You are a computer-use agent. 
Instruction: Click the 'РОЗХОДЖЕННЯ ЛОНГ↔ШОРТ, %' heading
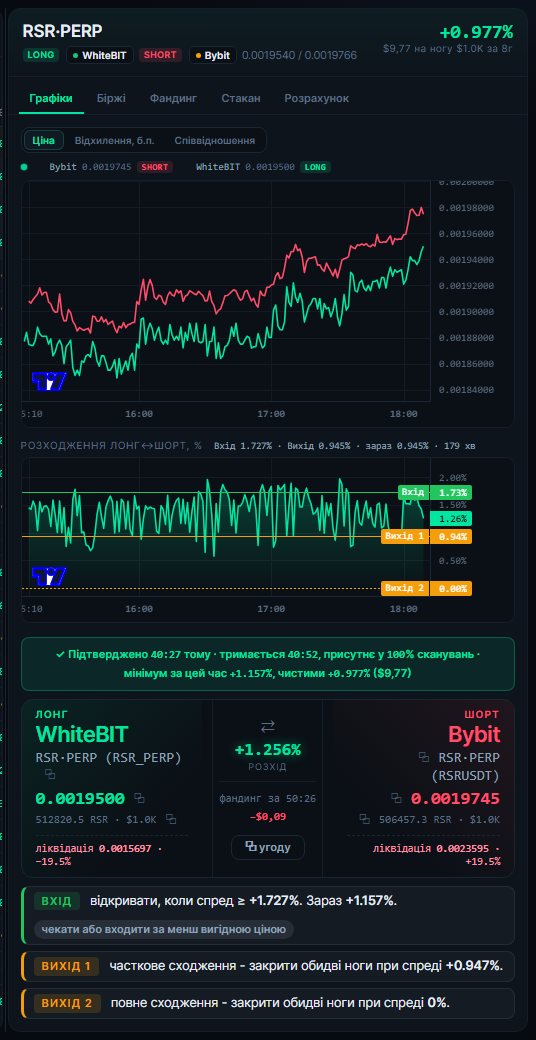coord(111,446)
